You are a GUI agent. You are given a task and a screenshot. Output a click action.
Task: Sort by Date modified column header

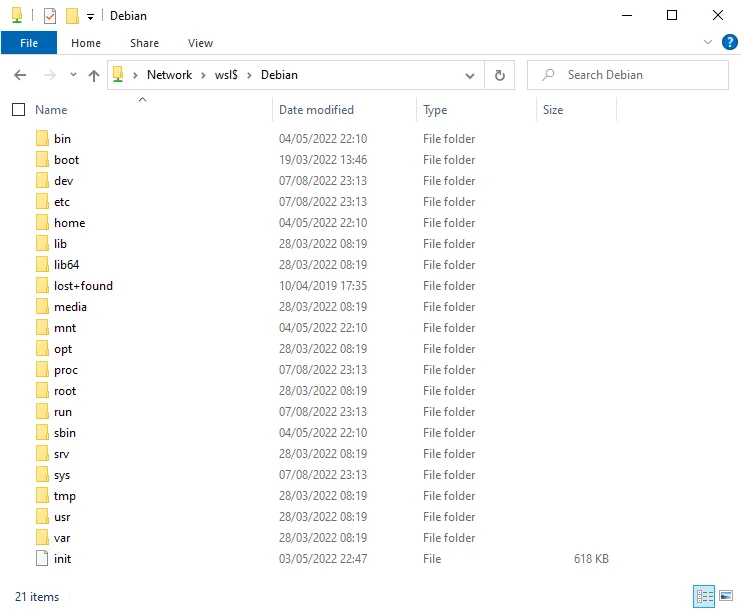(316, 110)
